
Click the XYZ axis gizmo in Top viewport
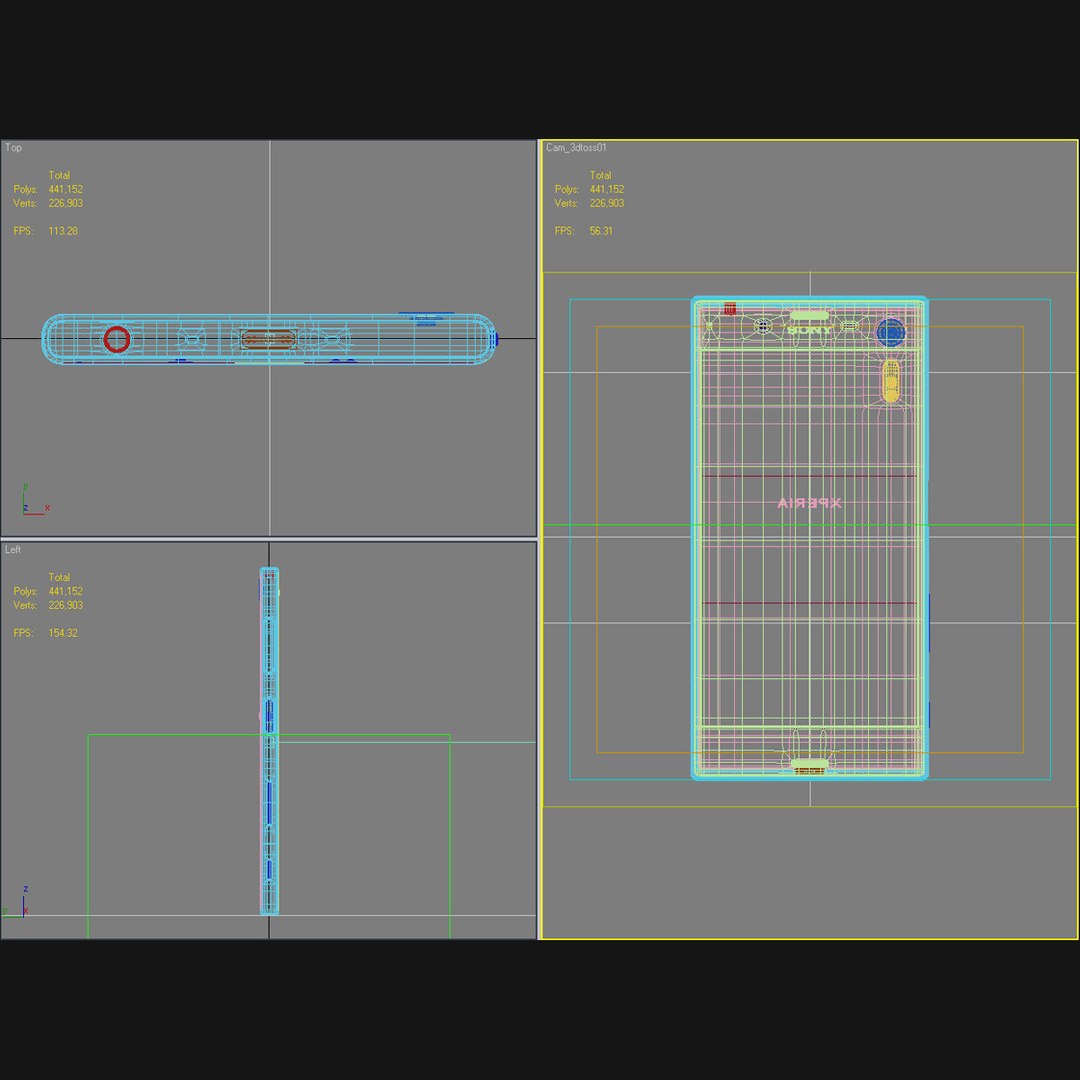tap(35, 499)
